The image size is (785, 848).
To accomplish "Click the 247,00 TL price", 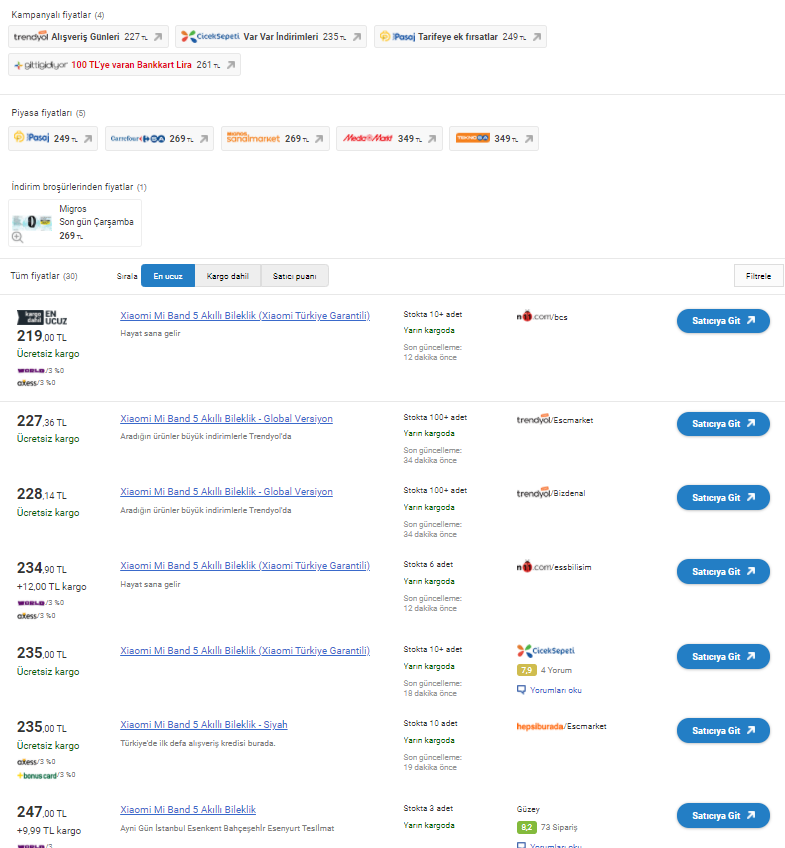I will click(42, 812).
